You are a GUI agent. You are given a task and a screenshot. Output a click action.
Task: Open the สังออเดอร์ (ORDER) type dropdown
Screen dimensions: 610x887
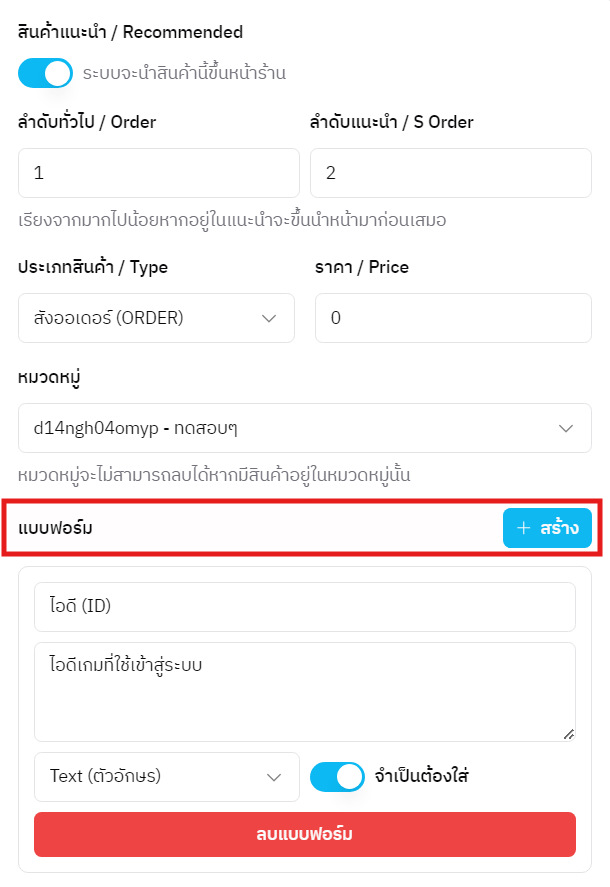click(156, 316)
